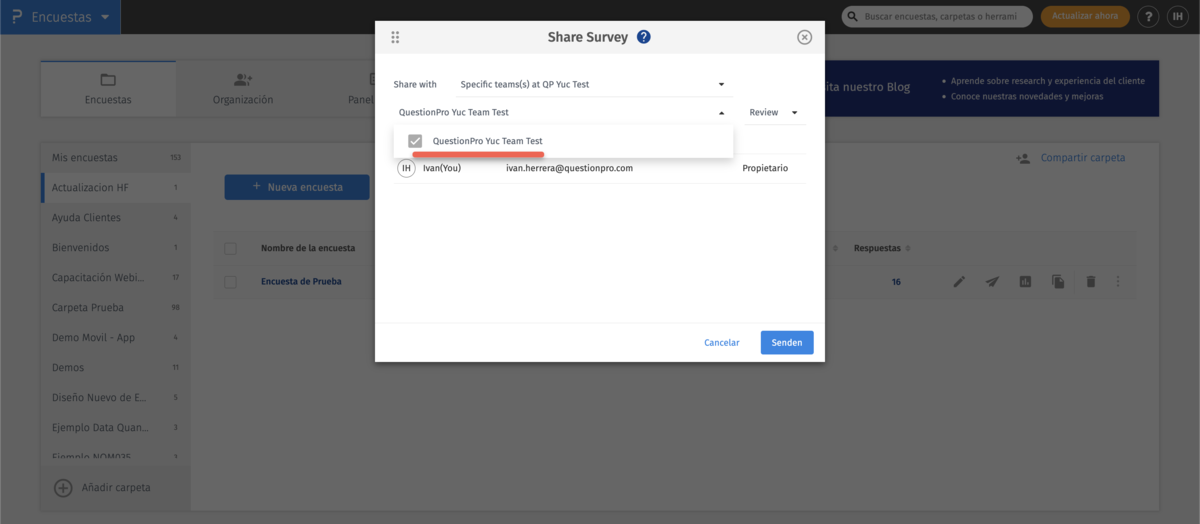Select the ivan.herrera@questionpro.com email text
Image resolution: width=1200 pixels, height=524 pixels.
[569, 168]
